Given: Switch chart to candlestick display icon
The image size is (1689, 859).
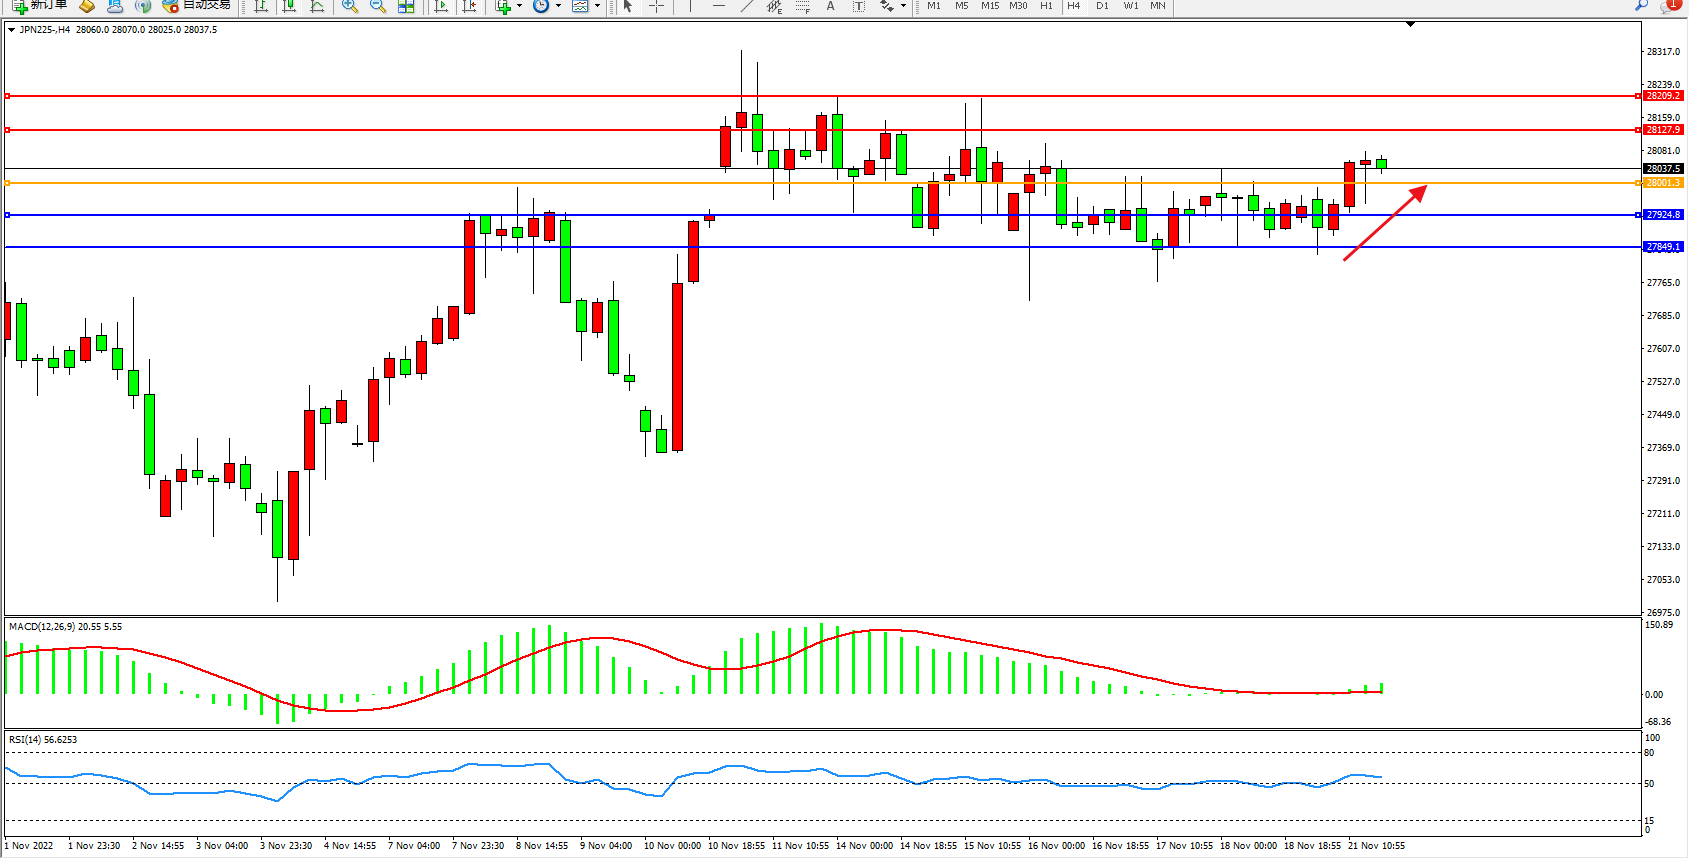Looking at the screenshot, I should click(x=289, y=6).
